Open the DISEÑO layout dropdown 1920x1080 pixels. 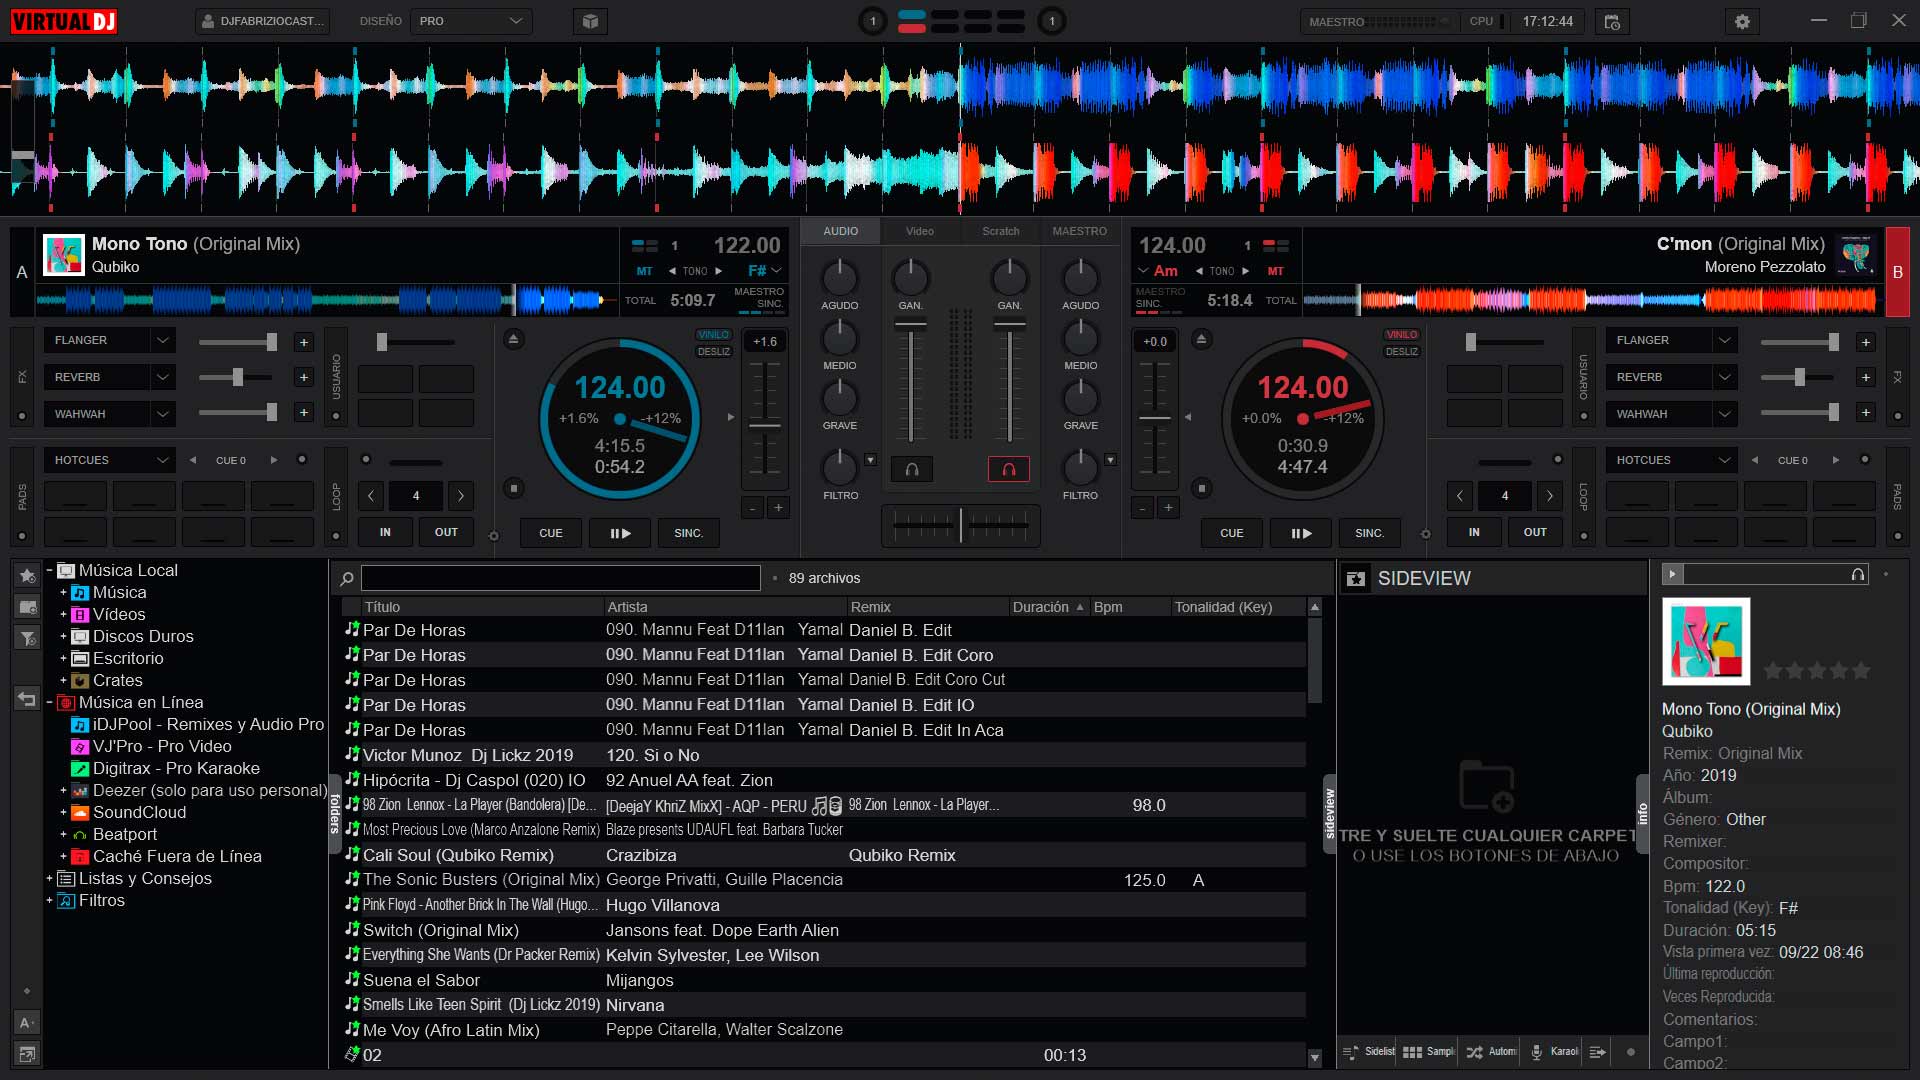pyautogui.click(x=470, y=20)
